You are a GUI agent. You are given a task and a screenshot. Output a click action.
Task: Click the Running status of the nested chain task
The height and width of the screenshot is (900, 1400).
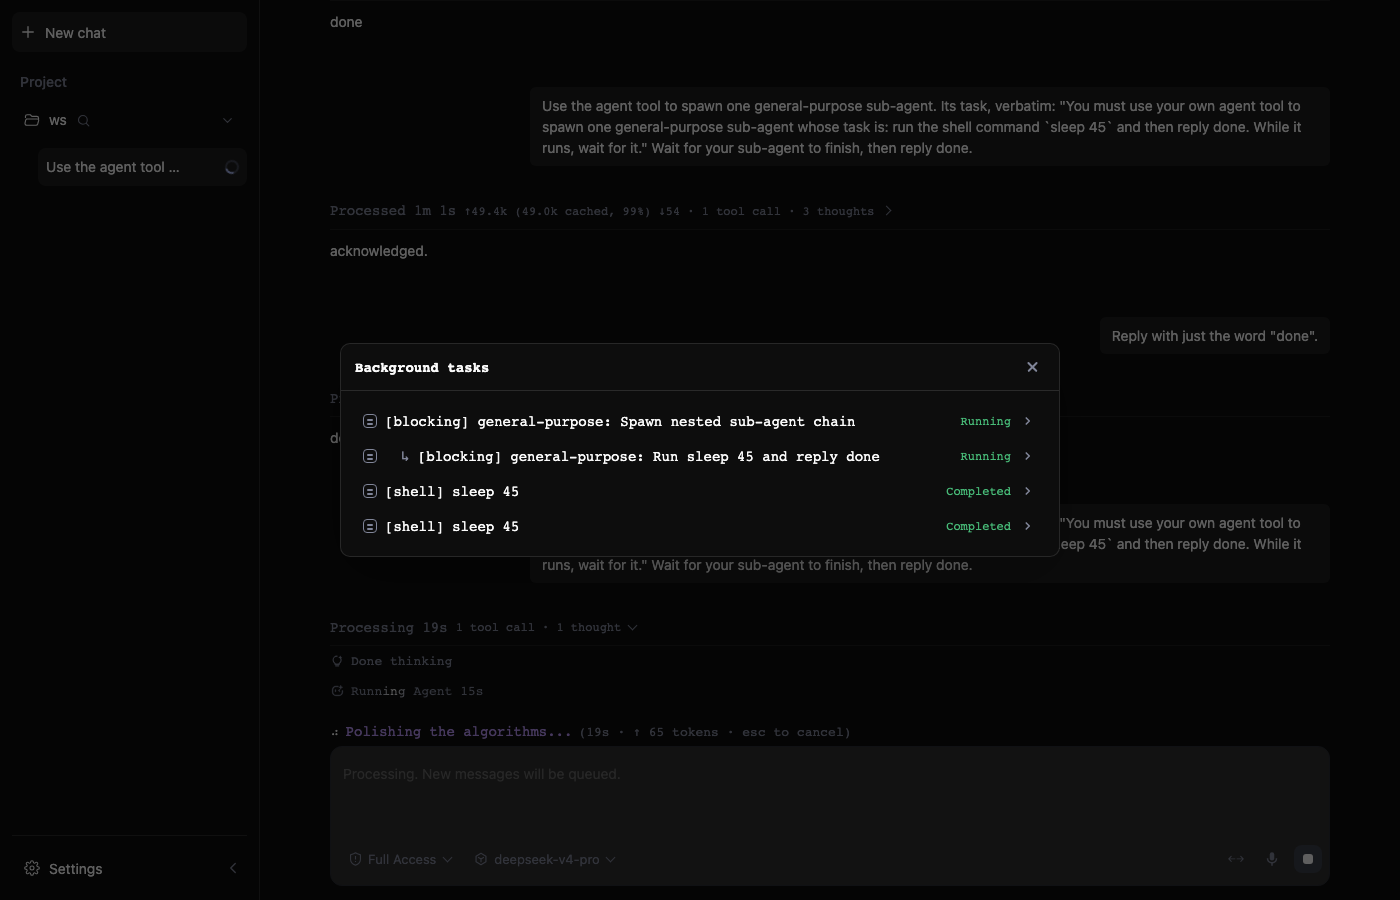[x=985, y=421]
